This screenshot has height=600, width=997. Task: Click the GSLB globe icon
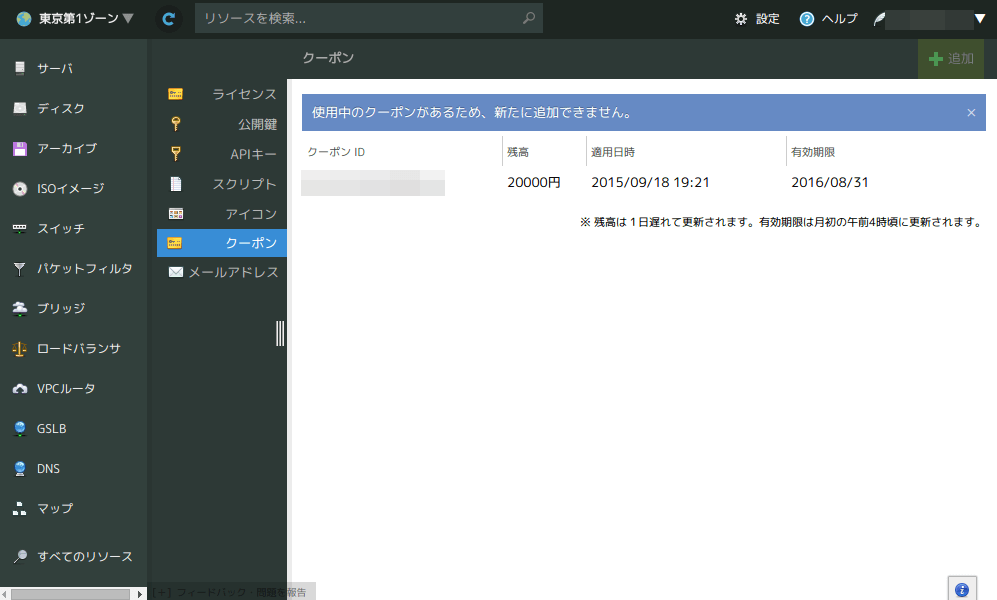[x=20, y=429]
